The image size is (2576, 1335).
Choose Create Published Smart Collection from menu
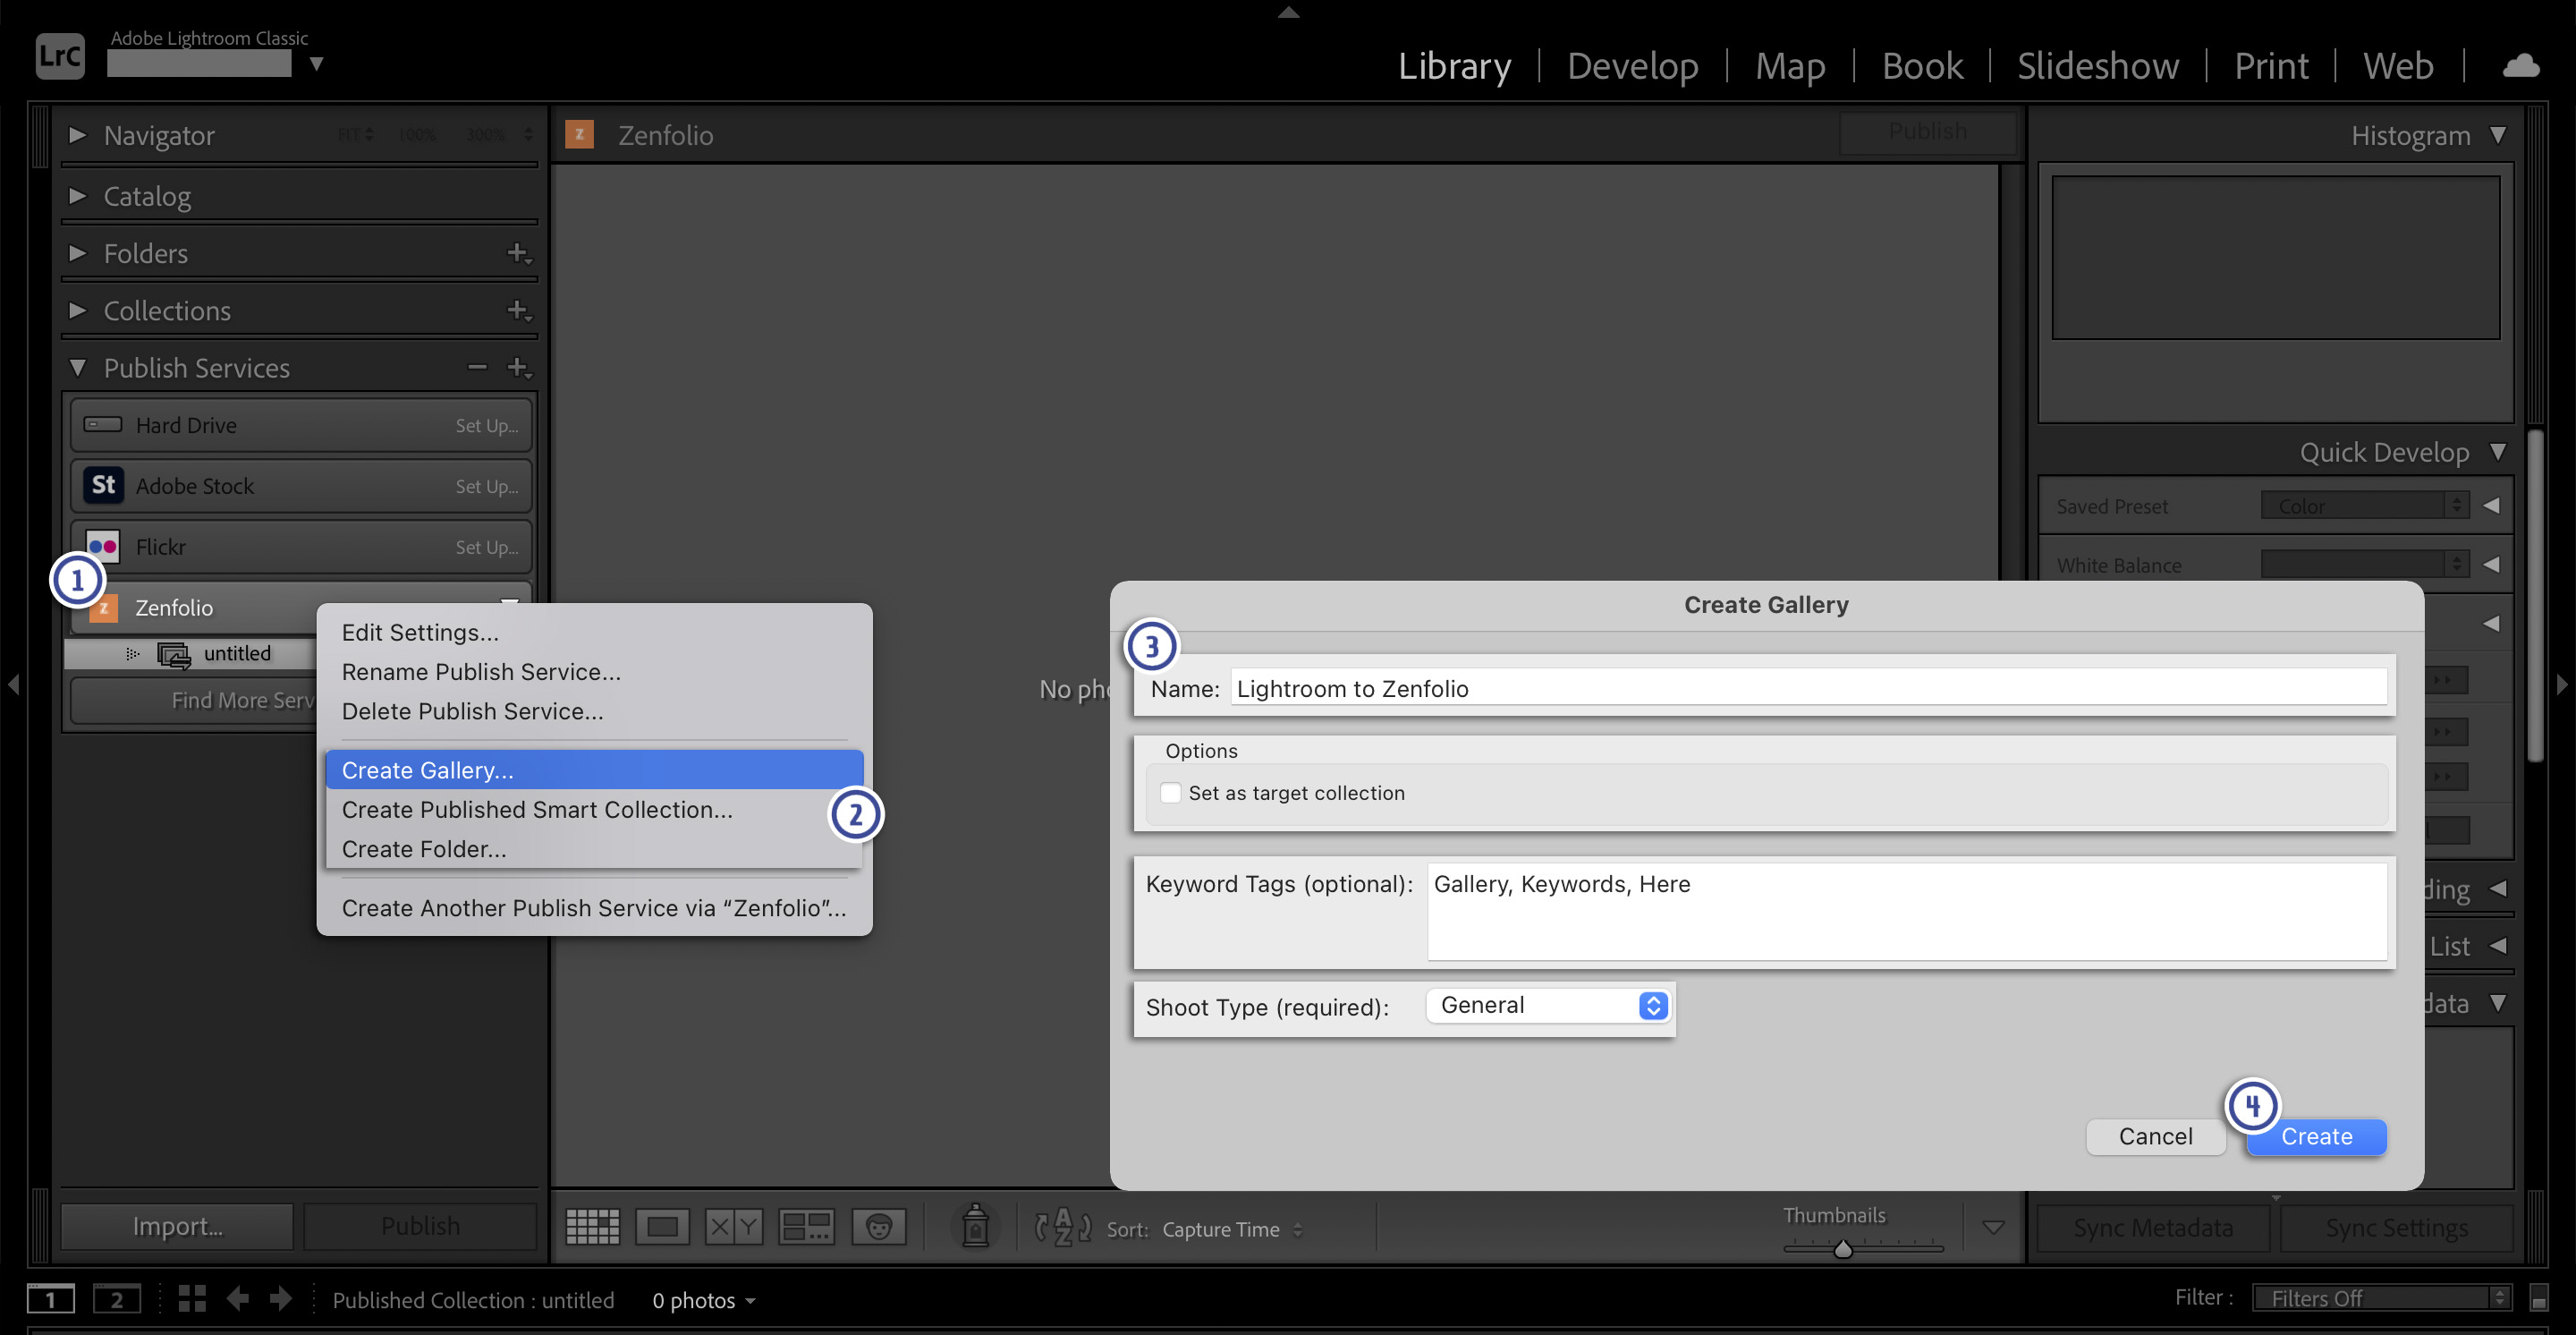(x=537, y=809)
